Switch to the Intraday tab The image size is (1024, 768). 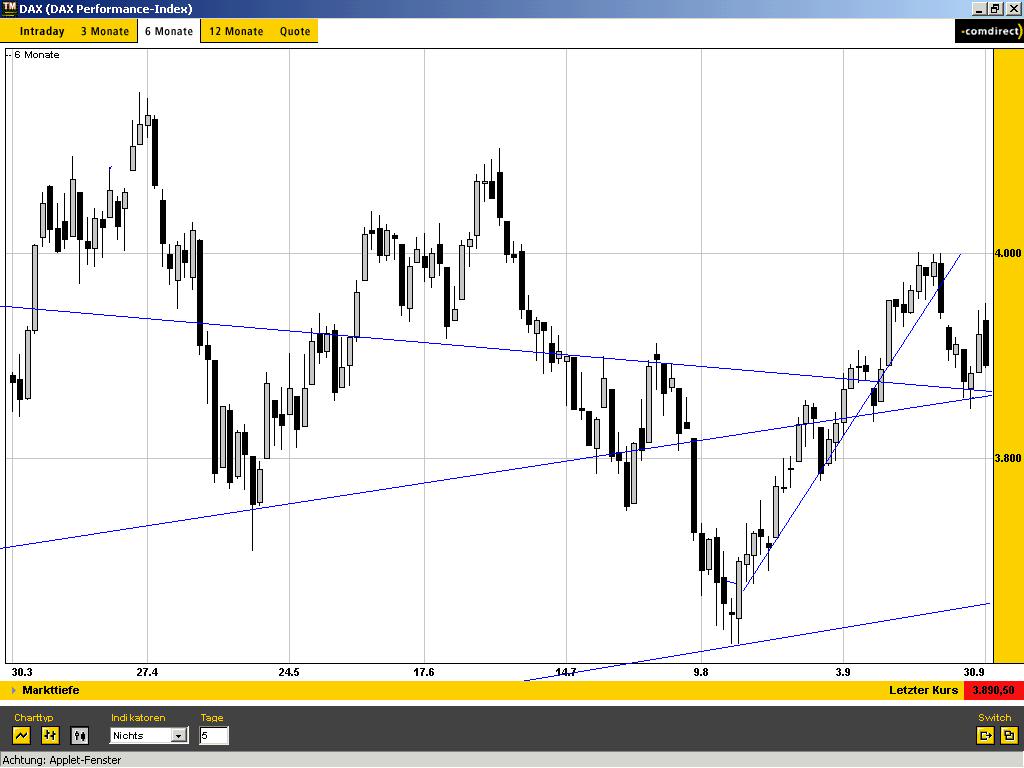(x=42, y=31)
